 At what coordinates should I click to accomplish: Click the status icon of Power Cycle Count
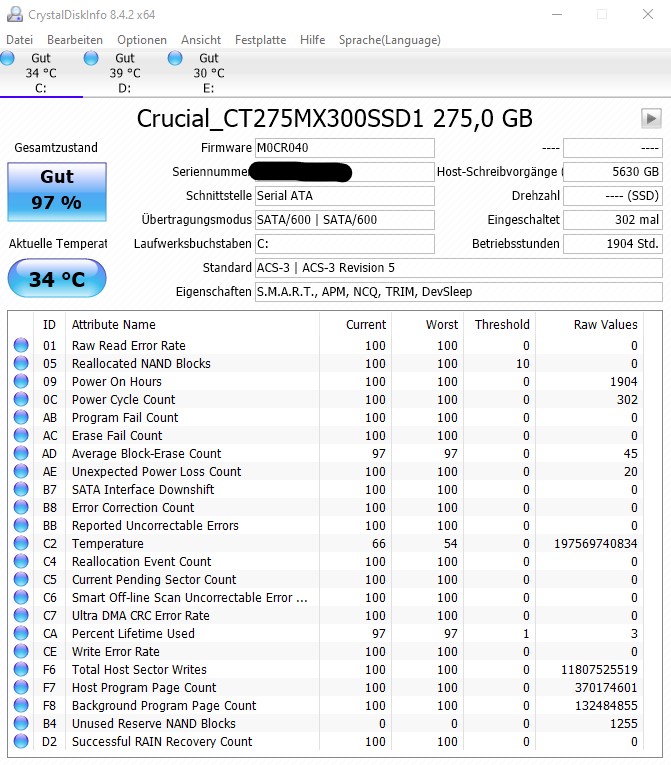click(x=21, y=399)
